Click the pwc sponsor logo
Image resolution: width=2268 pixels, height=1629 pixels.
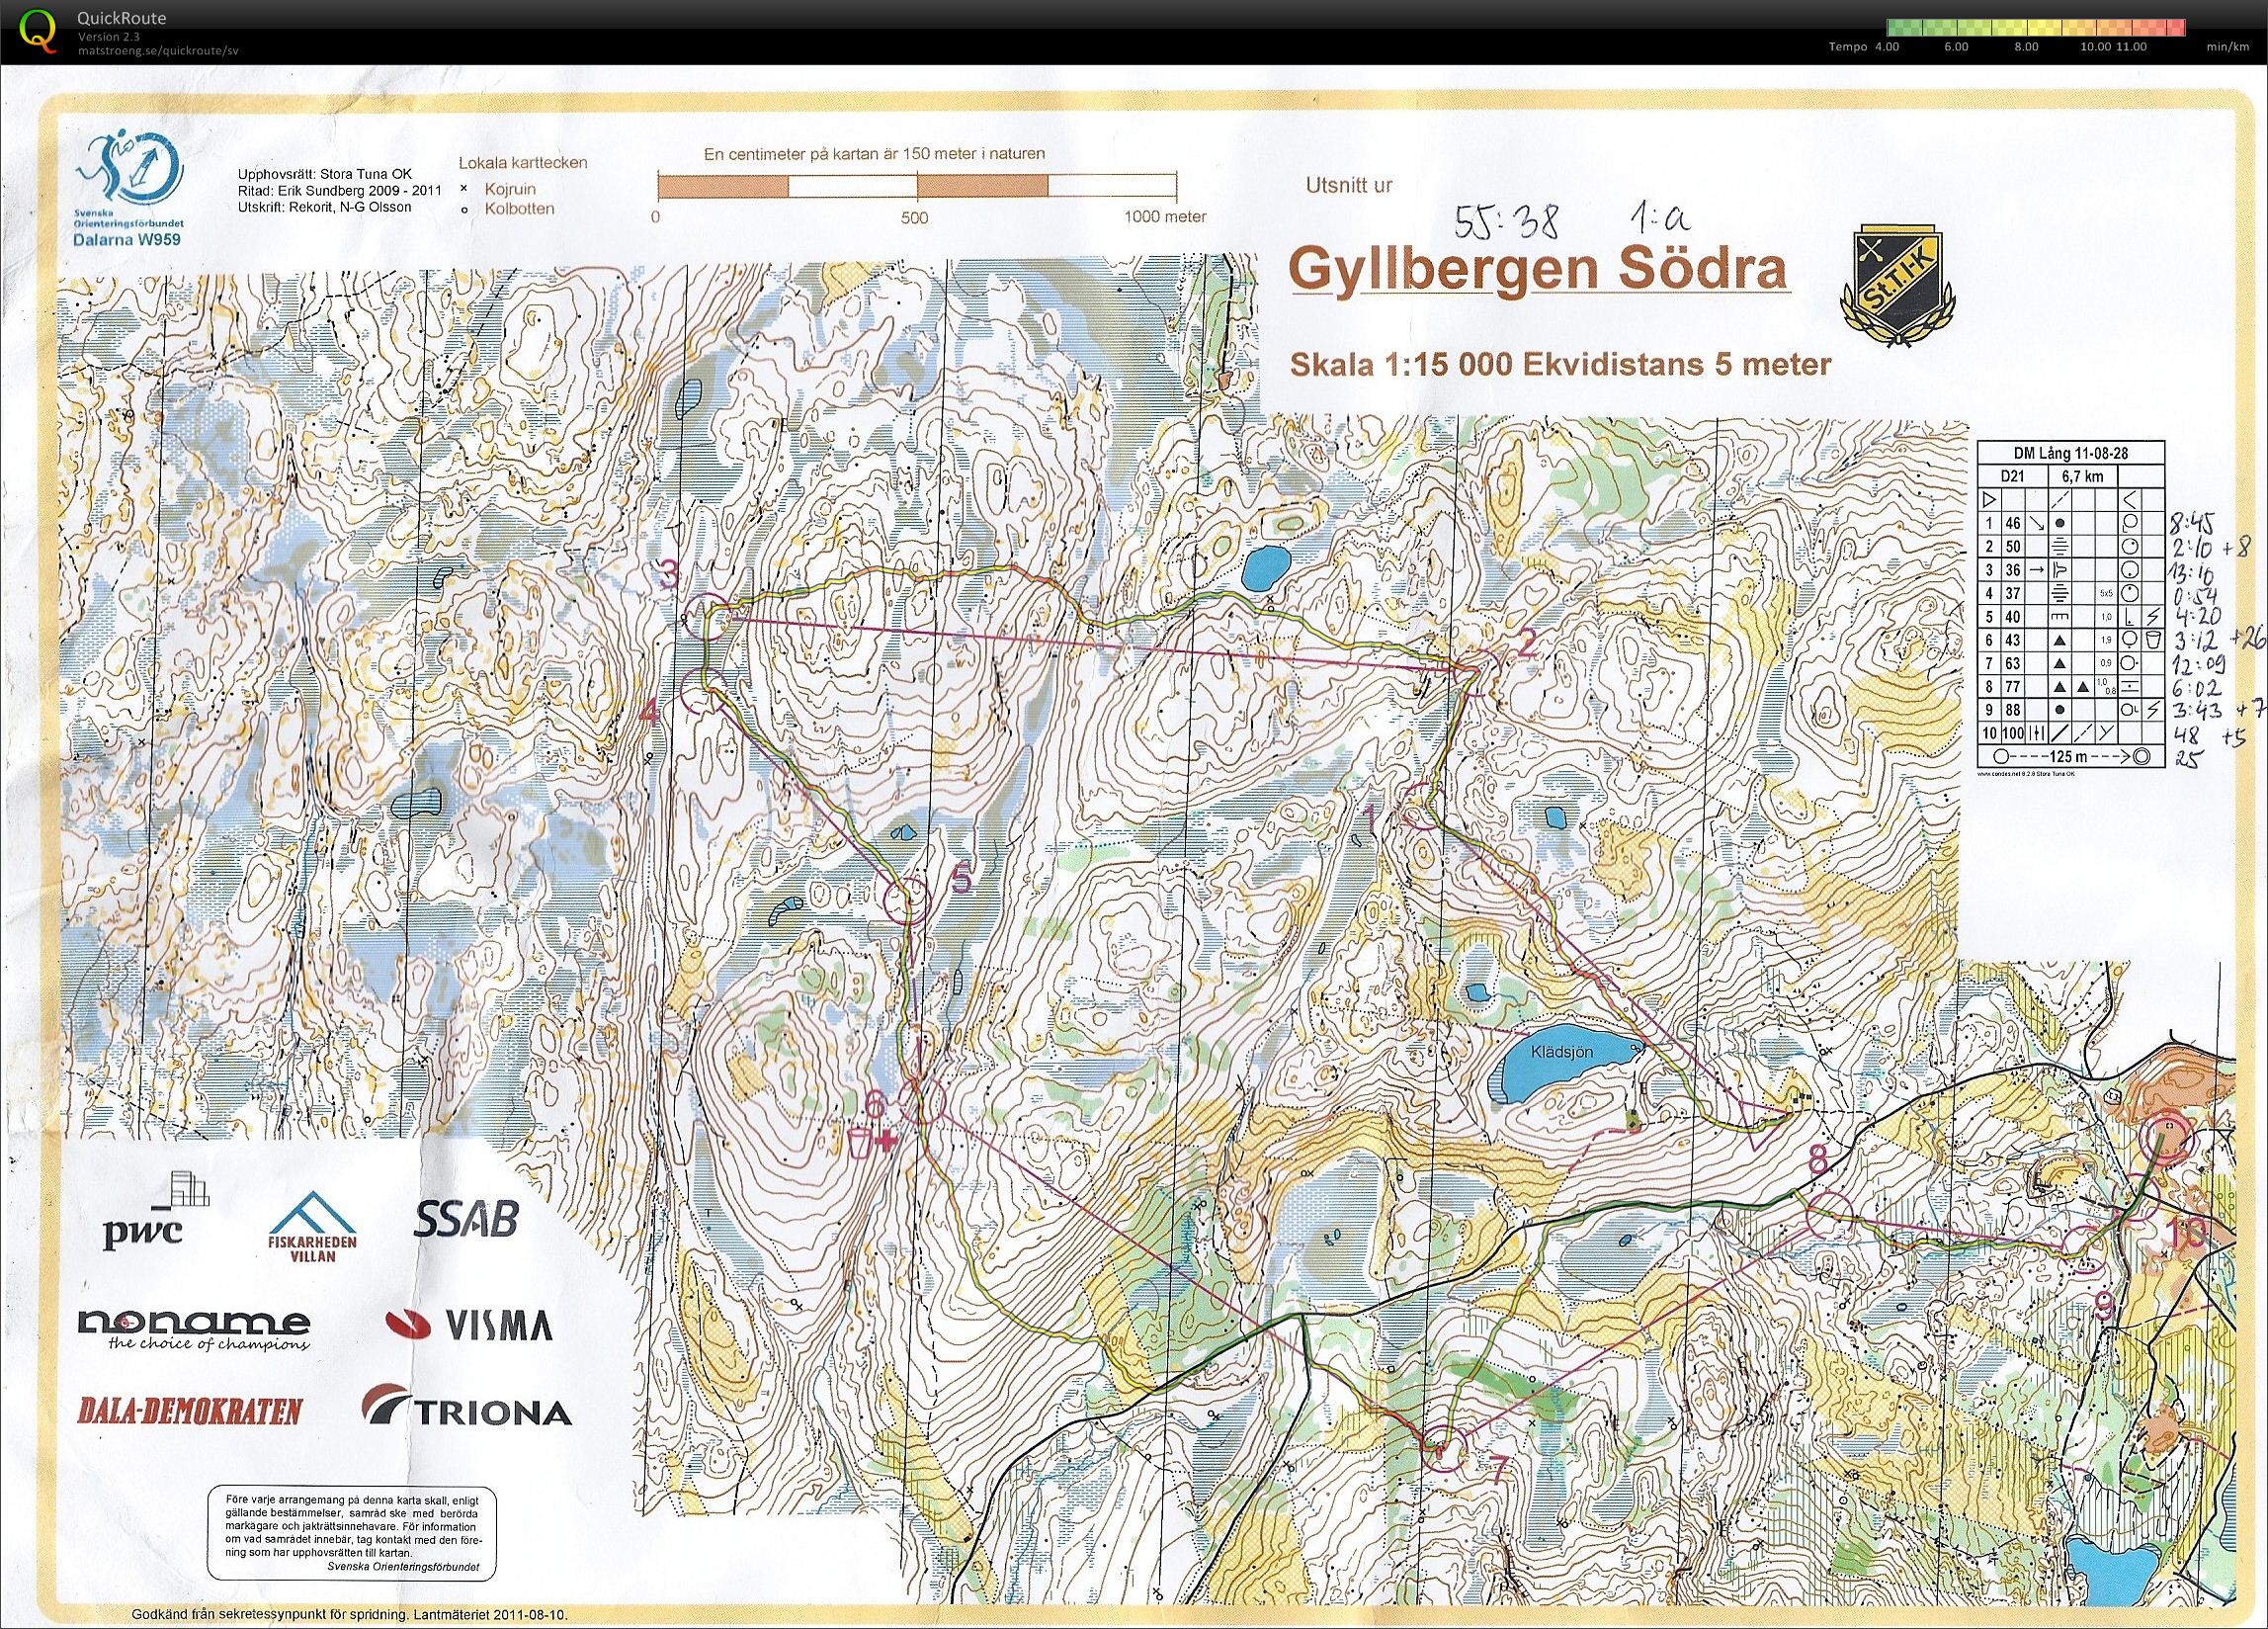[x=158, y=1211]
